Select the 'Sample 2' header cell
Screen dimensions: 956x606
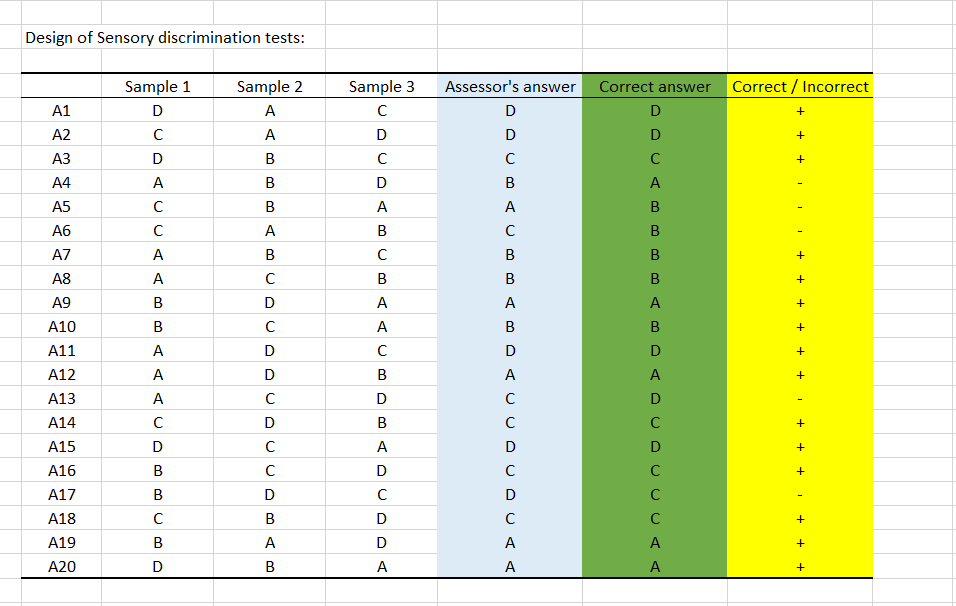pyautogui.click(x=269, y=87)
